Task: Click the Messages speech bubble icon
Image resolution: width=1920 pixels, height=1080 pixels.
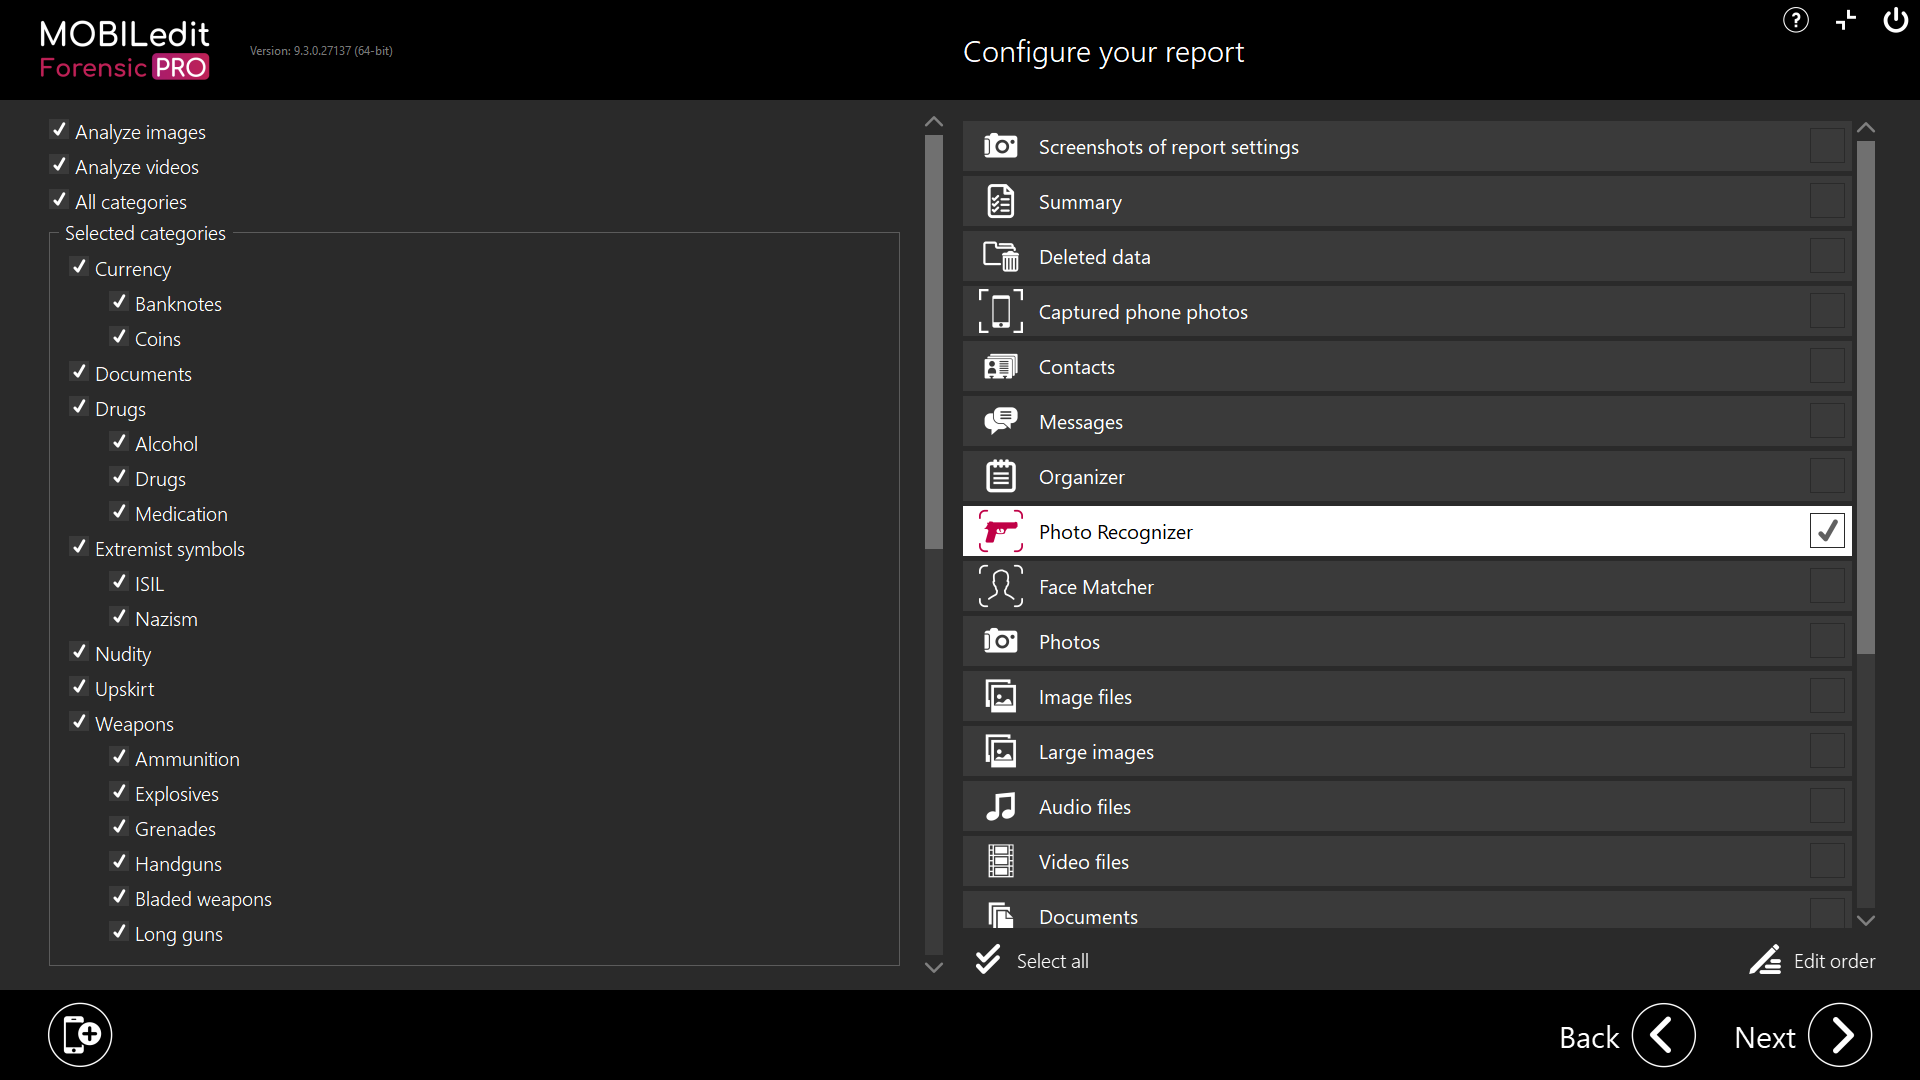Action: coord(1000,422)
